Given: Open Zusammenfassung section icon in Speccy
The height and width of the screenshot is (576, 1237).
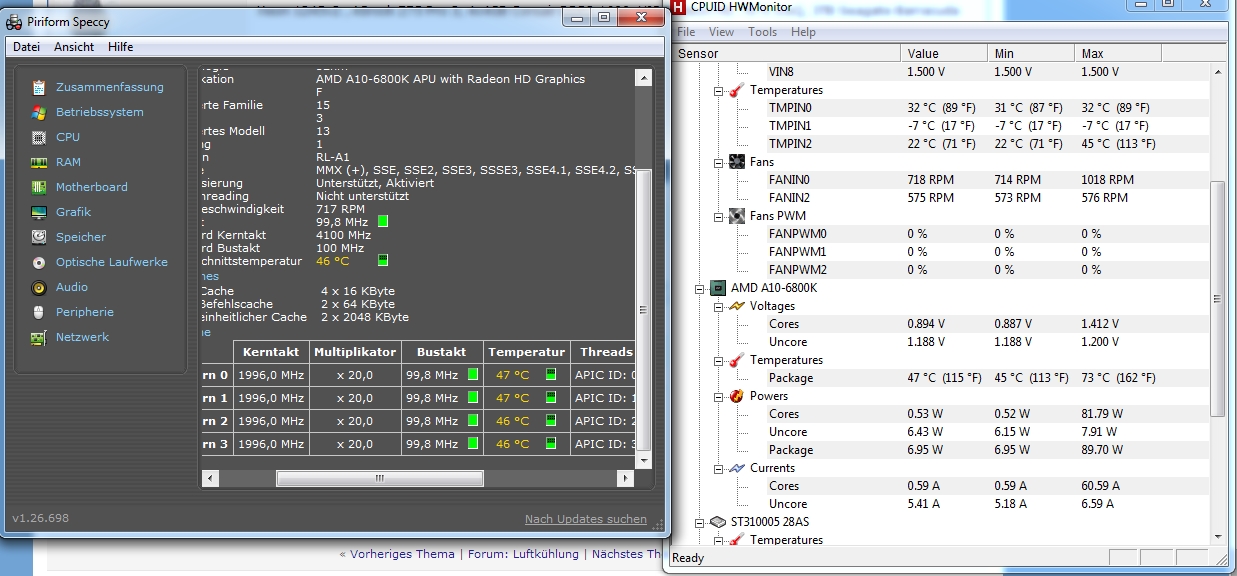Looking at the screenshot, I should (39, 87).
